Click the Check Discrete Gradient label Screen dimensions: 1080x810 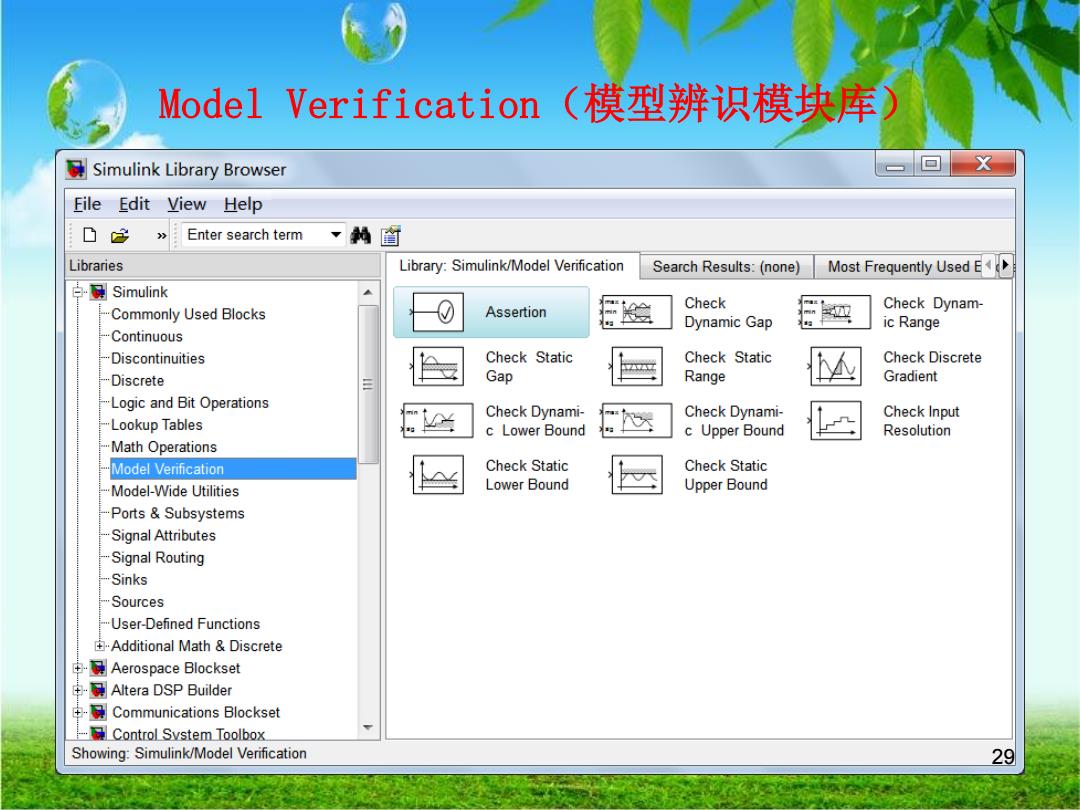pyautogui.click(x=933, y=366)
